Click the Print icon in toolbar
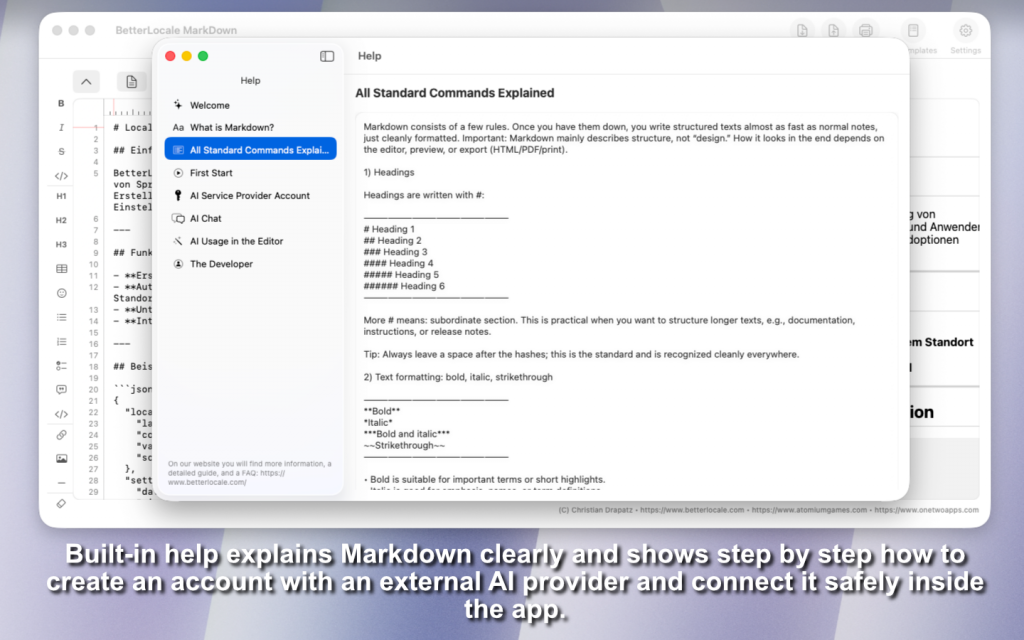Viewport: 1024px width, 640px height. click(x=866, y=31)
